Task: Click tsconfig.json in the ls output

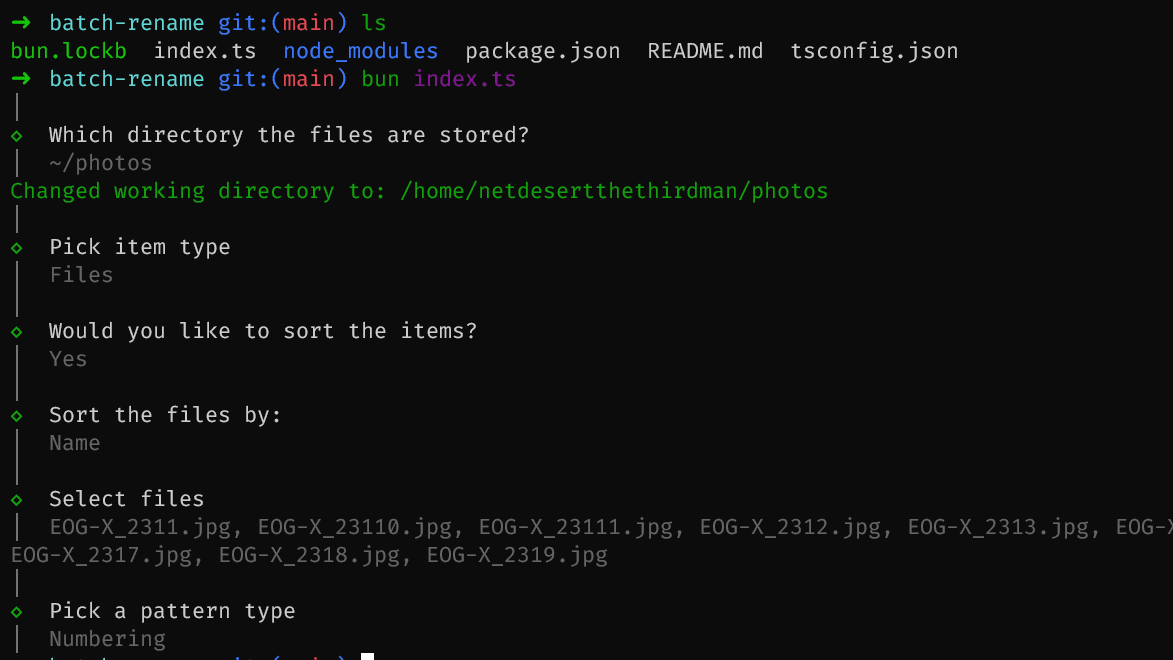Action: (x=874, y=51)
